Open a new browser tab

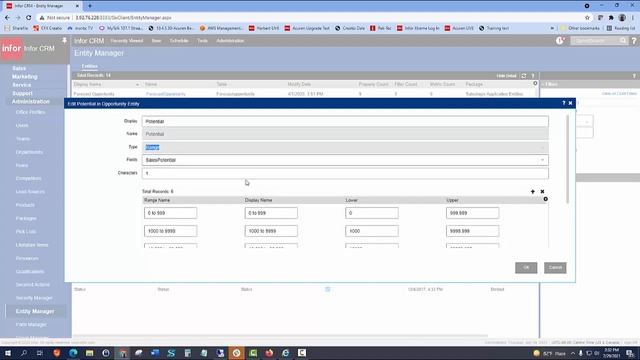(x=90, y=6)
